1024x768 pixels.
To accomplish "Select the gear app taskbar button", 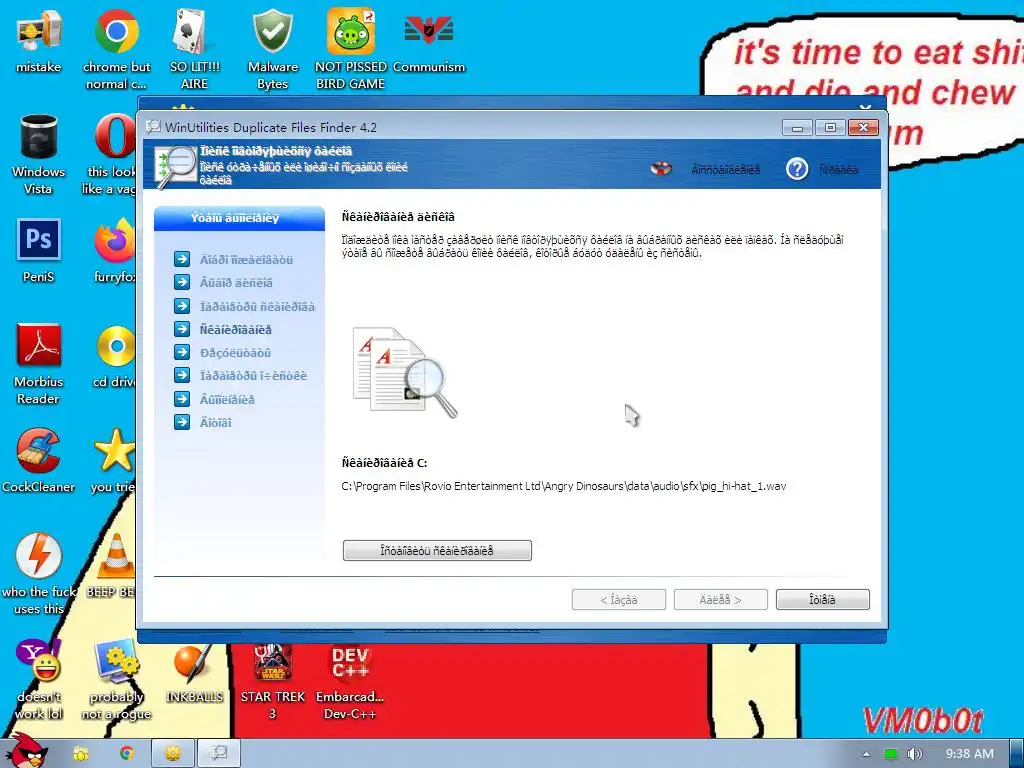I will coord(173,754).
